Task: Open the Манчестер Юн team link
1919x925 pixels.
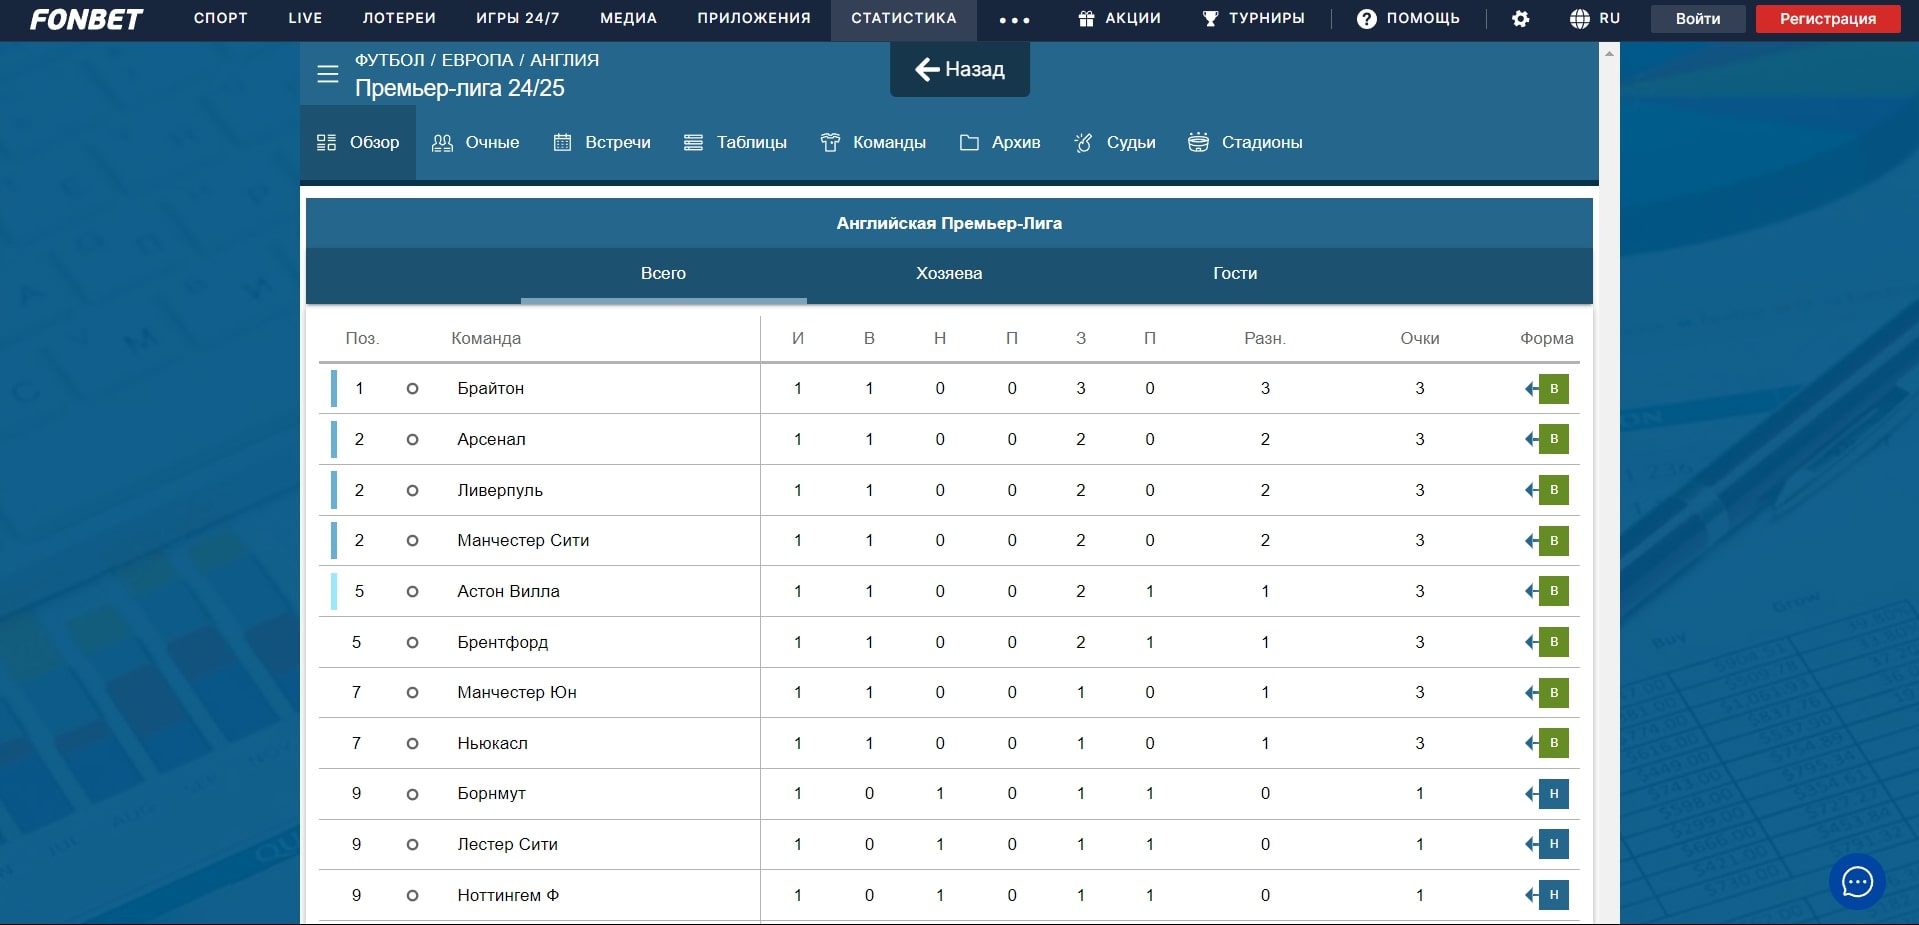Action: click(x=516, y=693)
